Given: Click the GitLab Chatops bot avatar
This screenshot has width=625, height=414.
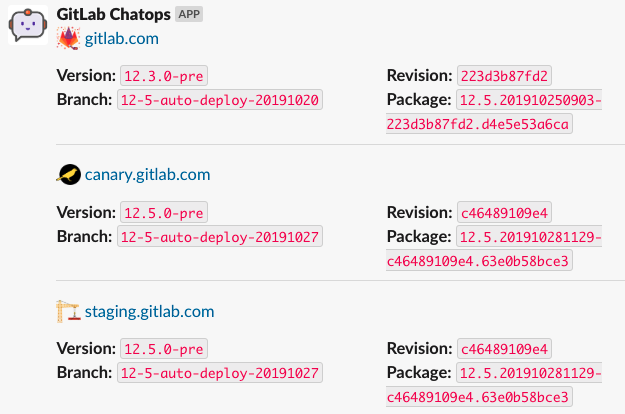Looking at the screenshot, I should [x=28, y=25].
